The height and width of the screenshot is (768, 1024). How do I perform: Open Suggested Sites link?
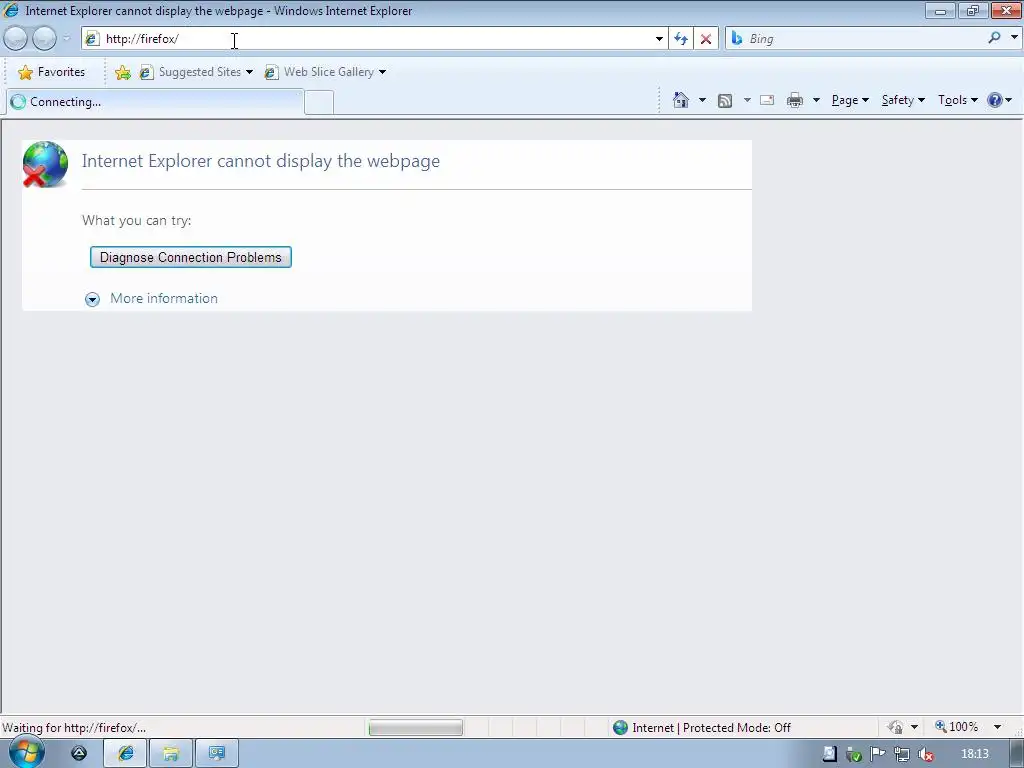click(x=196, y=72)
